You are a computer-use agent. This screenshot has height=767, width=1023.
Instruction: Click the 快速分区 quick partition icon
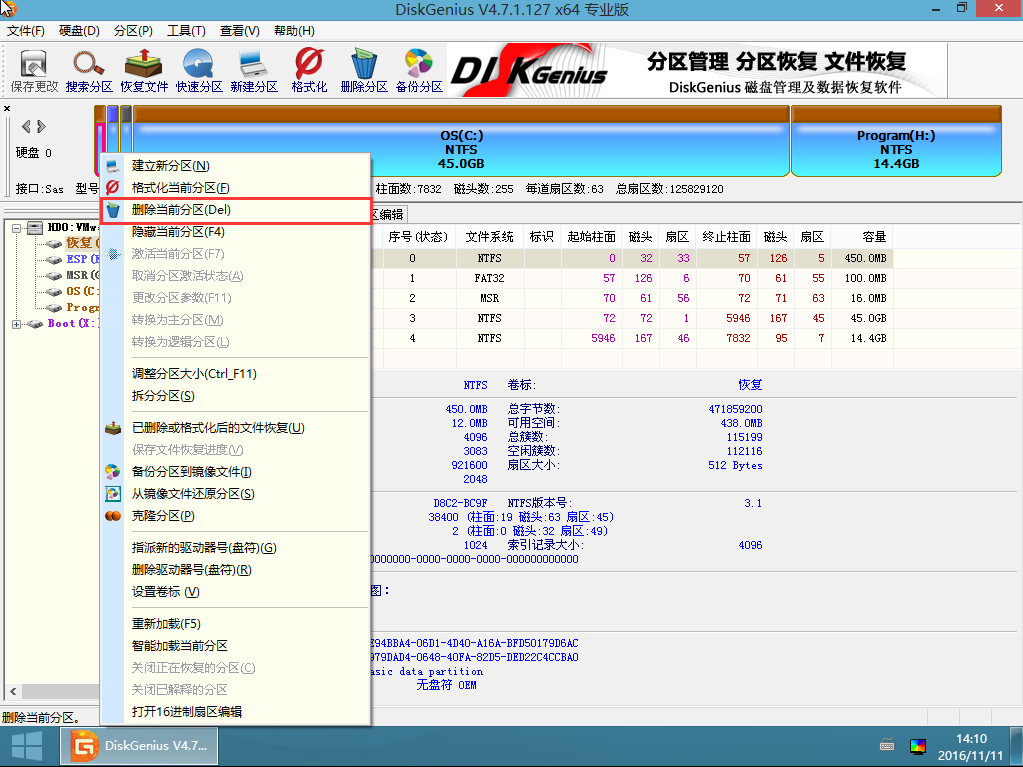tap(199, 71)
